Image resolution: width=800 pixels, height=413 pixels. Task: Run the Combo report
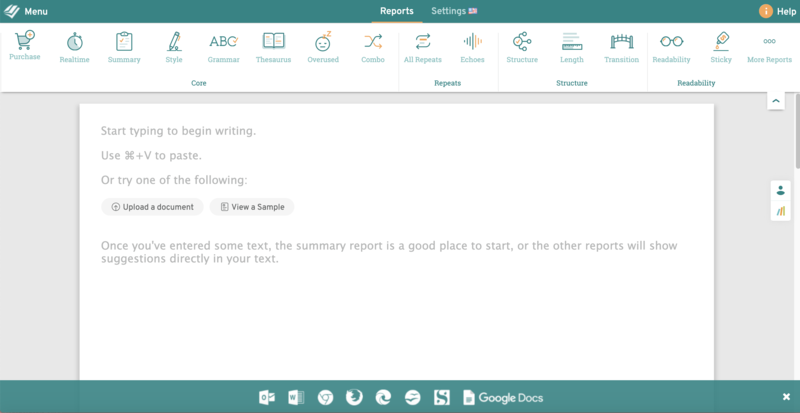(x=373, y=46)
